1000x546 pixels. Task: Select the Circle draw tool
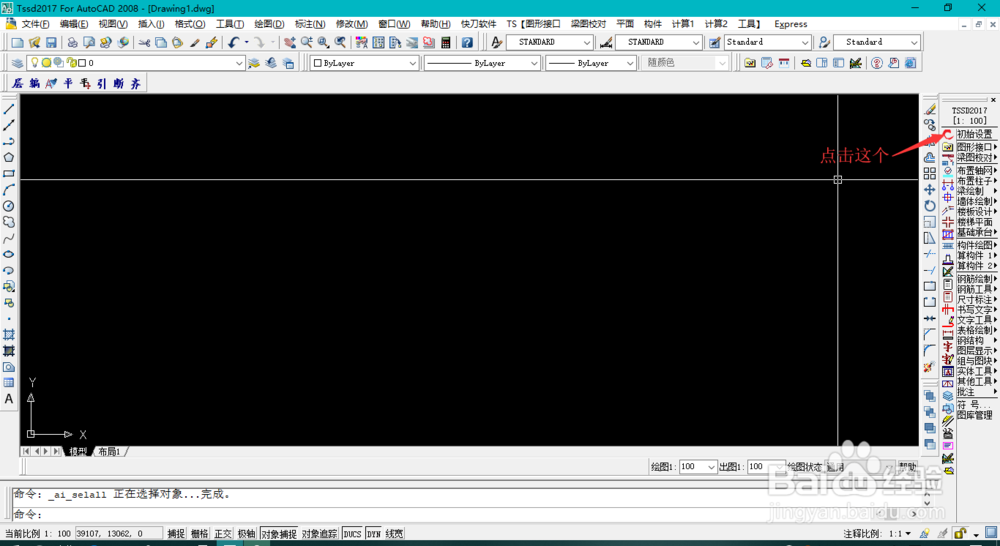pyautogui.click(x=9, y=206)
